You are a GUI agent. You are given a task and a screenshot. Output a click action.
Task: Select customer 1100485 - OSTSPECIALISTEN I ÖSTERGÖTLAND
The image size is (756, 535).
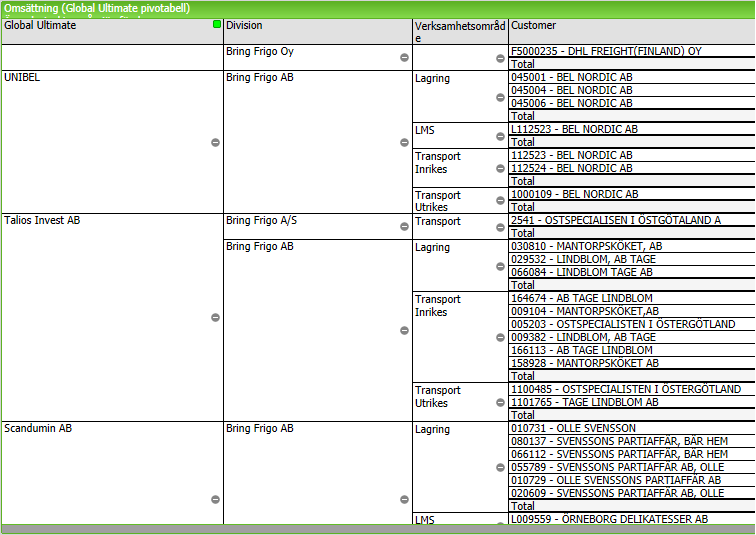click(632, 389)
